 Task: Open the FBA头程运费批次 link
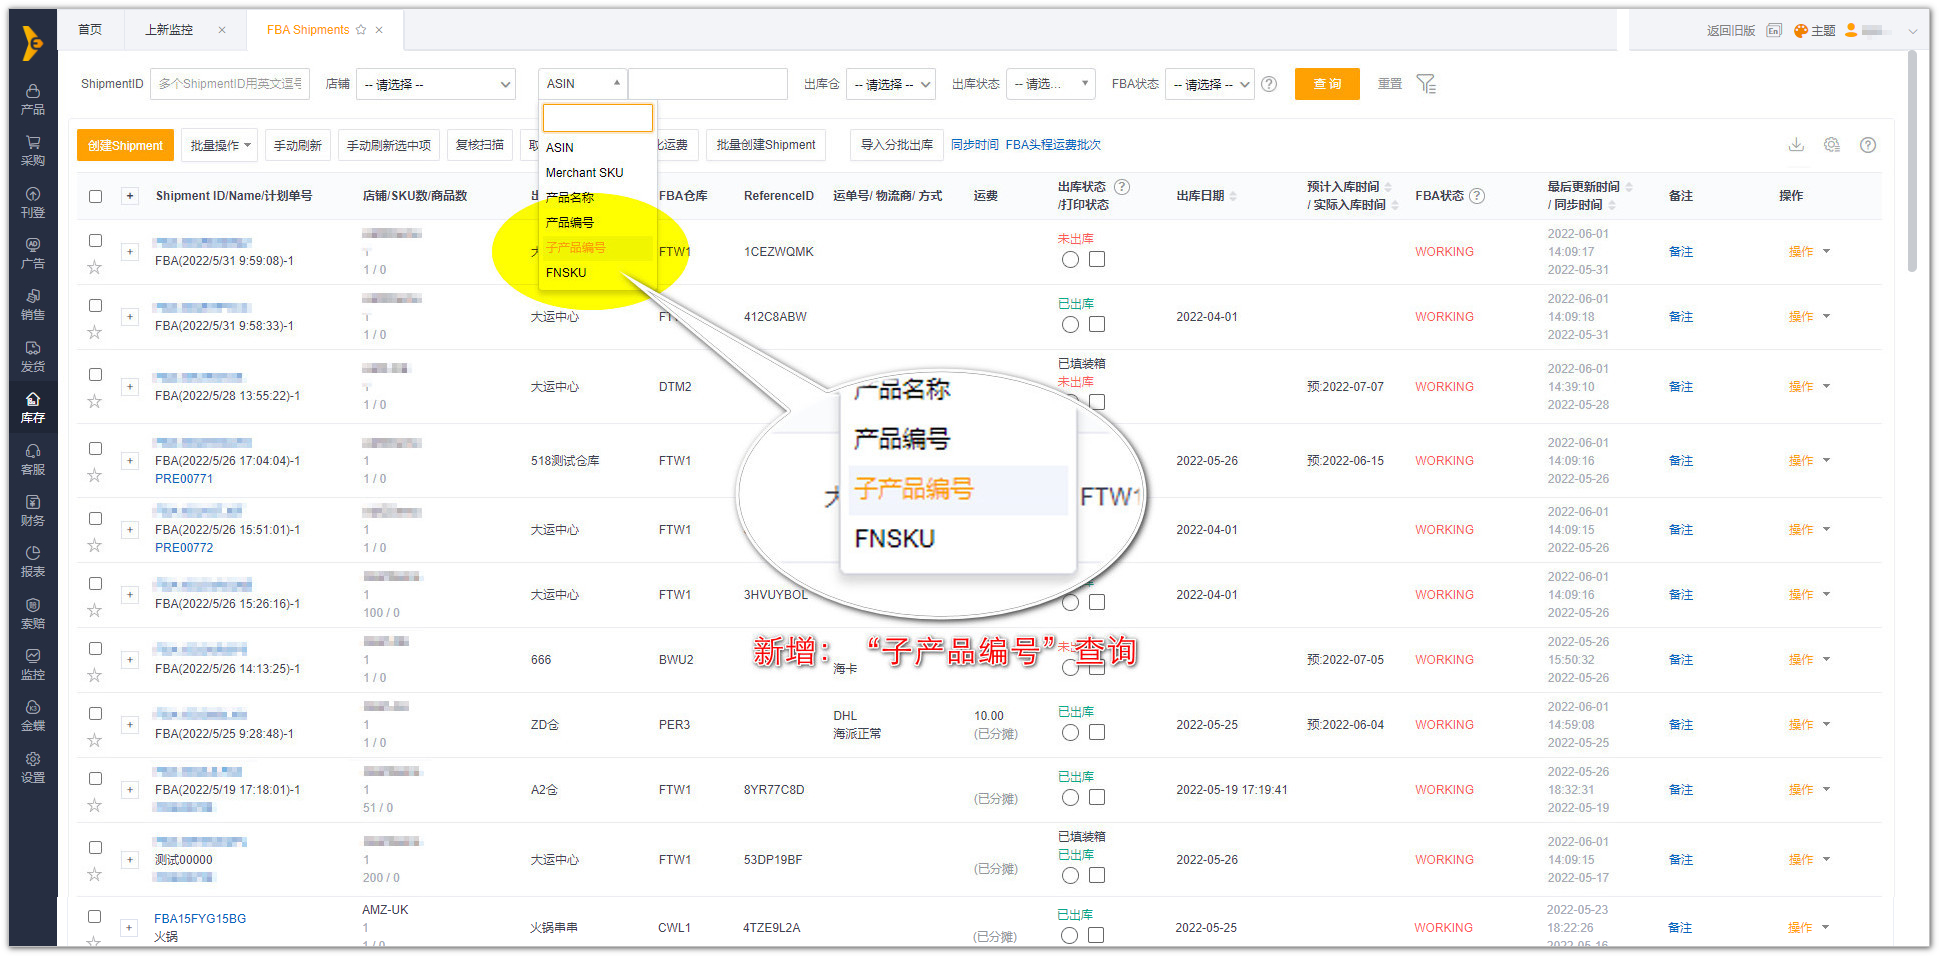click(1053, 145)
